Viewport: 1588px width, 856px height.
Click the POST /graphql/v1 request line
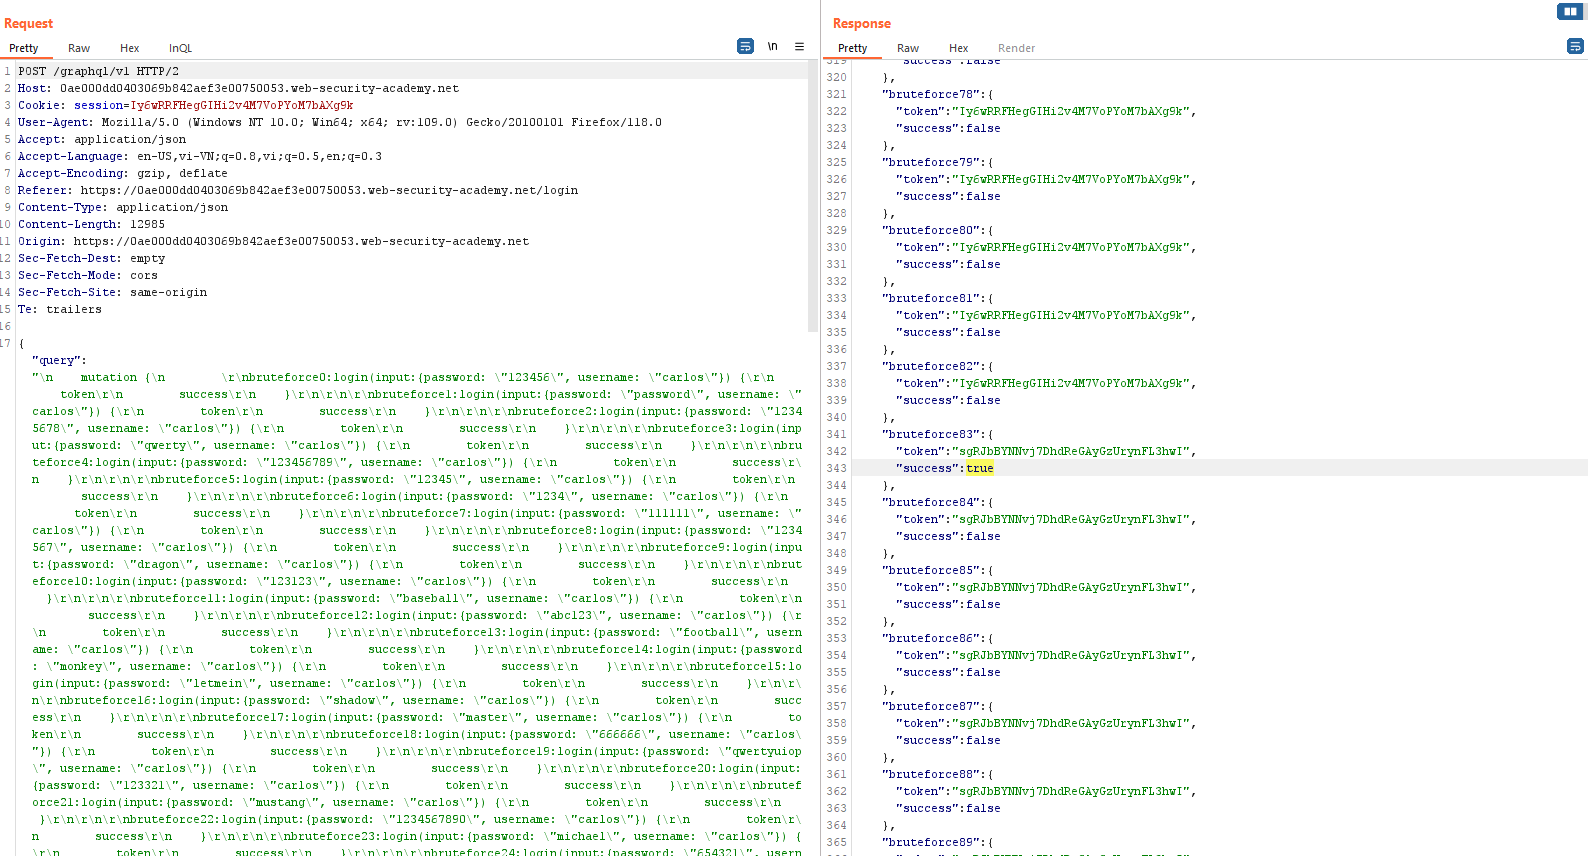98,71
